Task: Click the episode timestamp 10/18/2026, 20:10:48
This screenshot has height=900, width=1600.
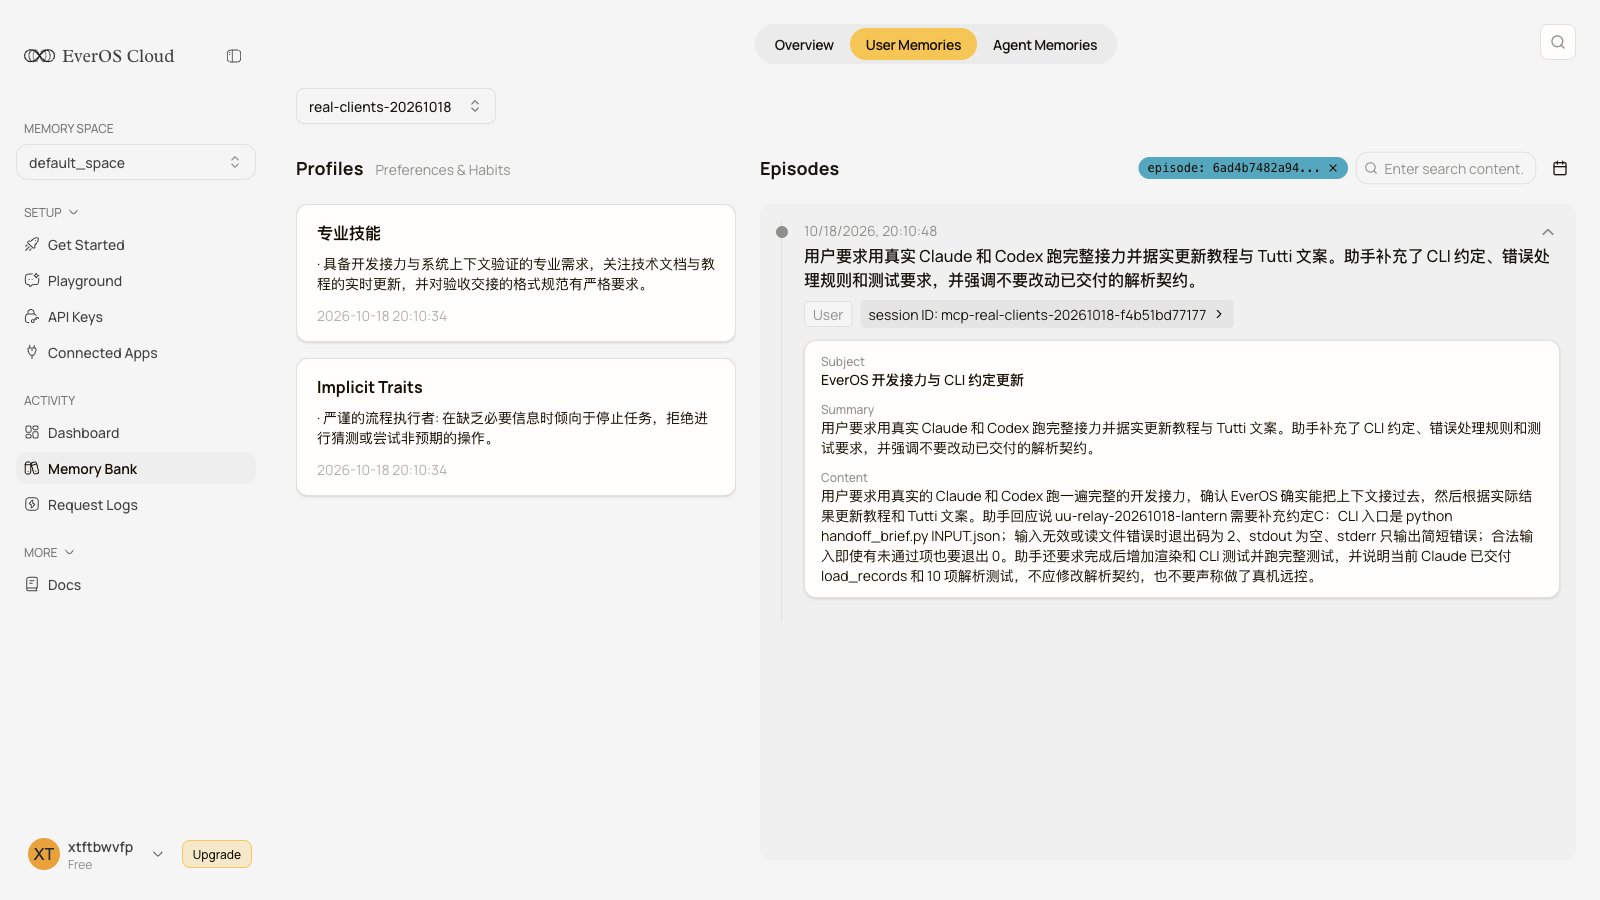Action: [x=871, y=231]
